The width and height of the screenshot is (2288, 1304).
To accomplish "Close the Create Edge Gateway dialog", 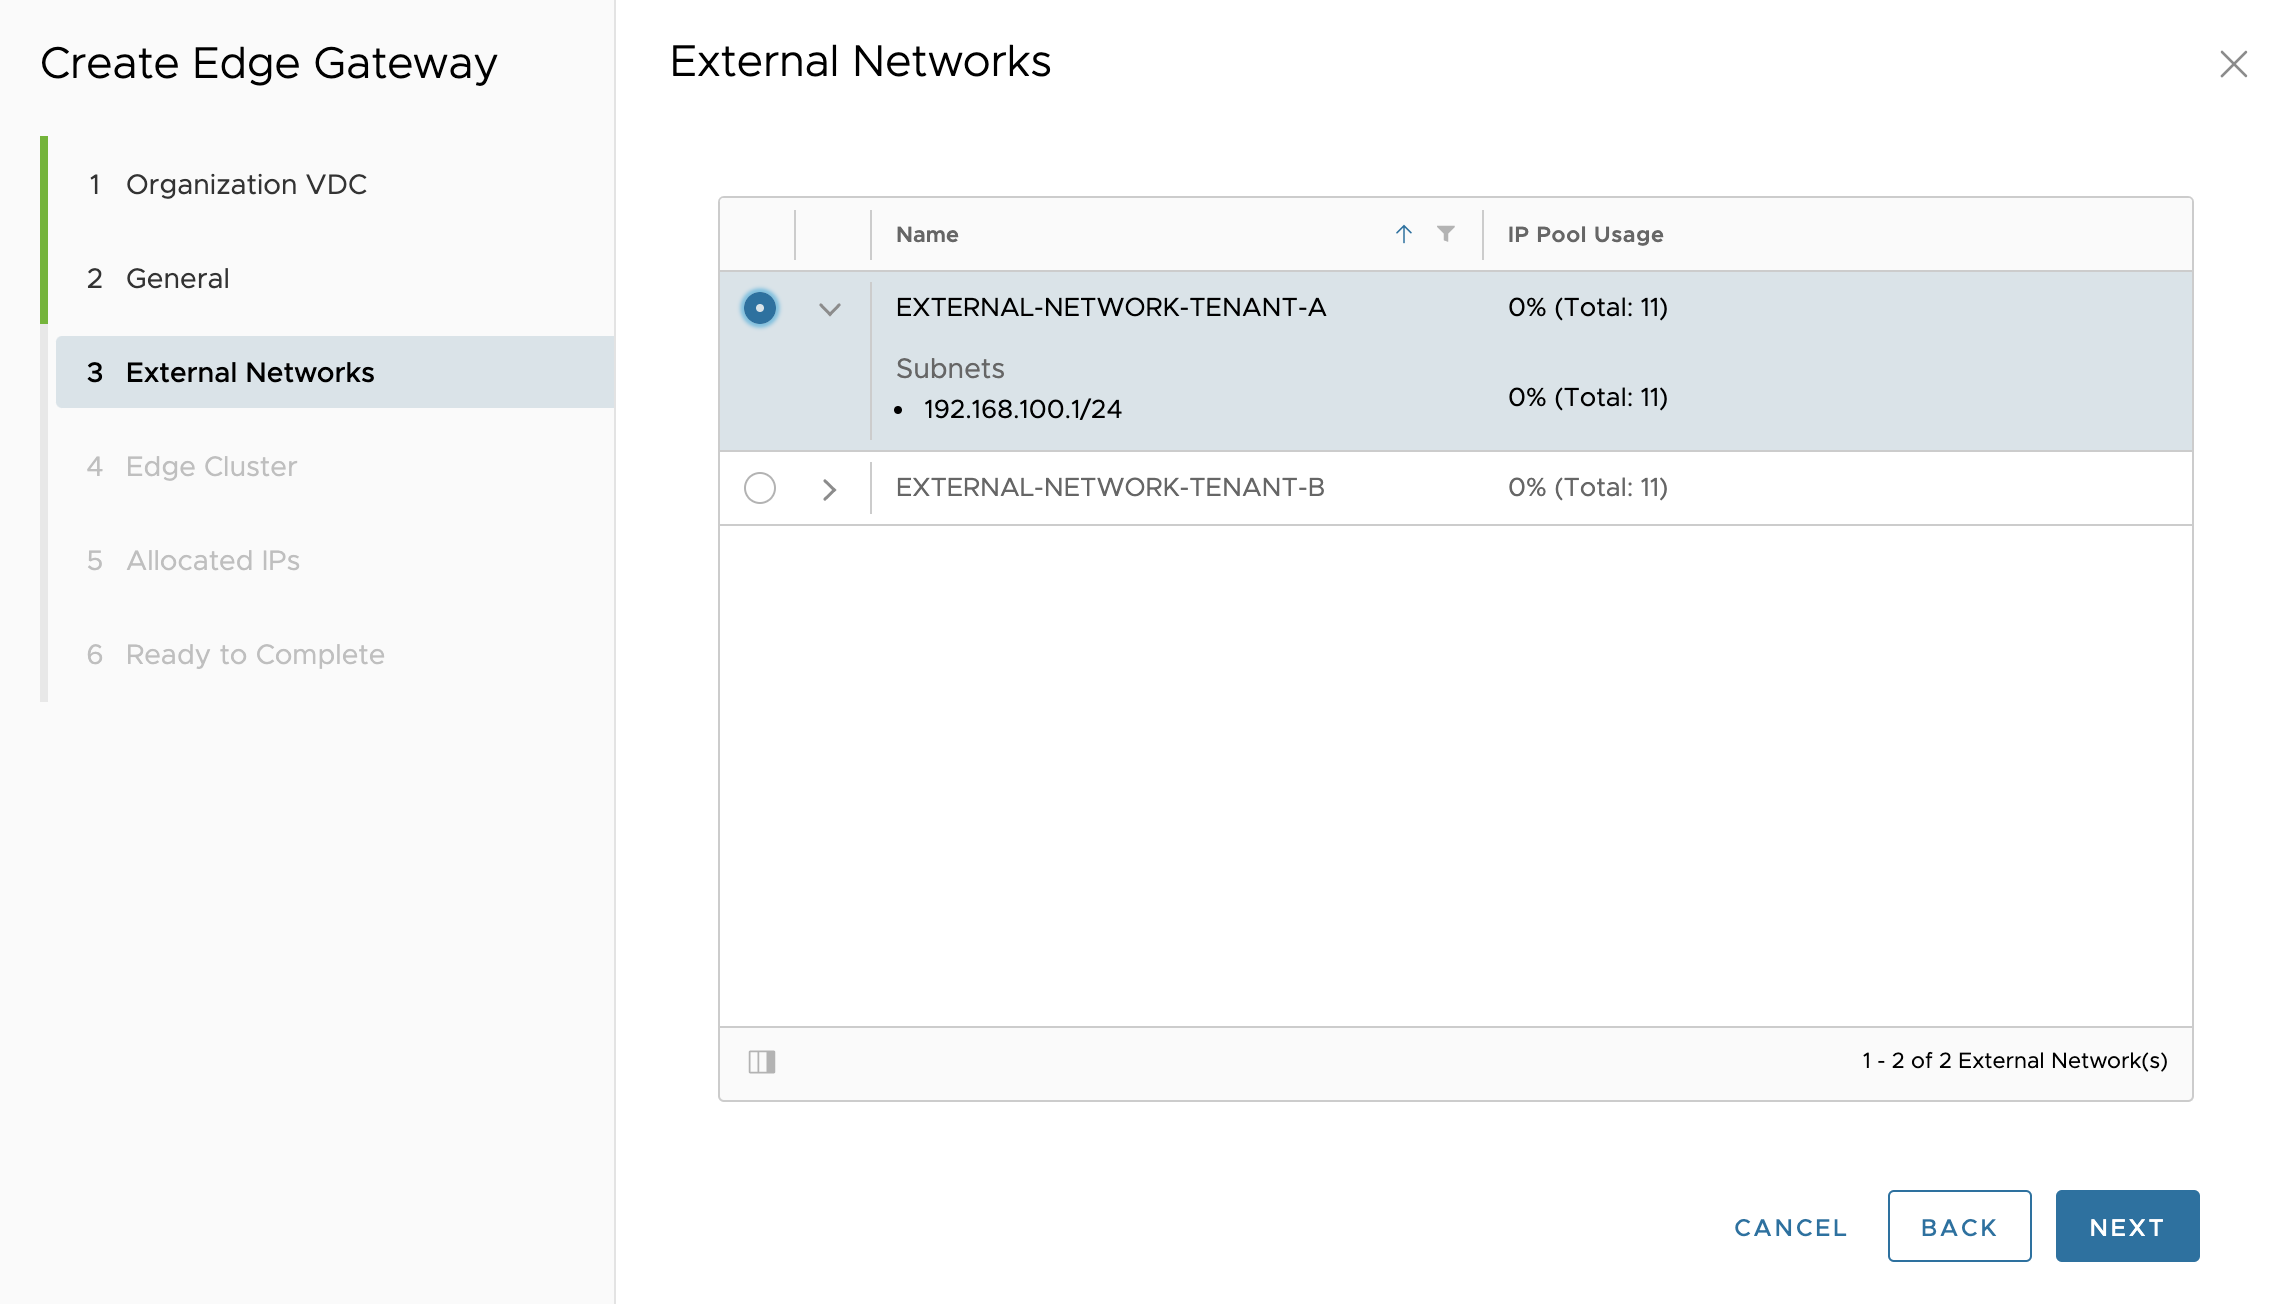I will point(2233,64).
